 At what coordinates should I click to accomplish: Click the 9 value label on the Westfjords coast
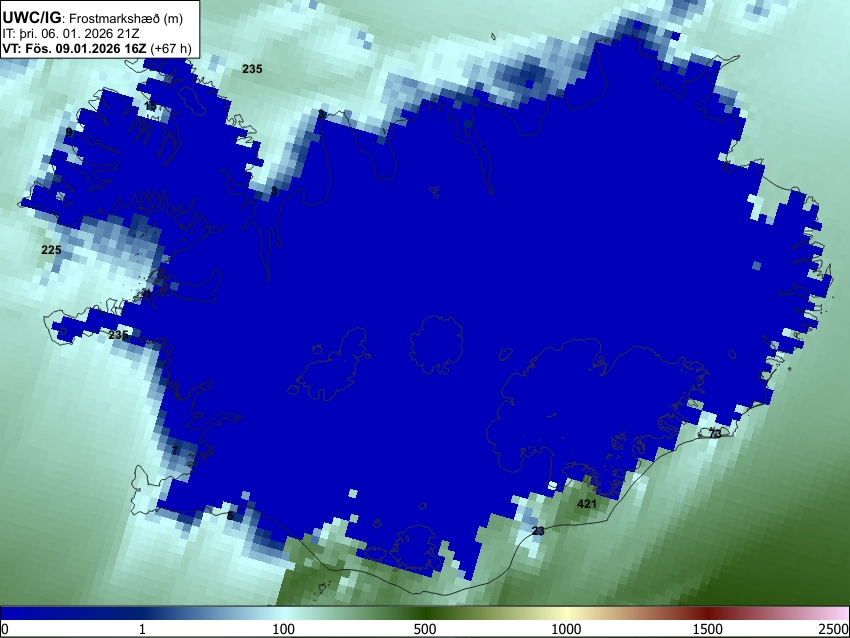click(x=69, y=132)
